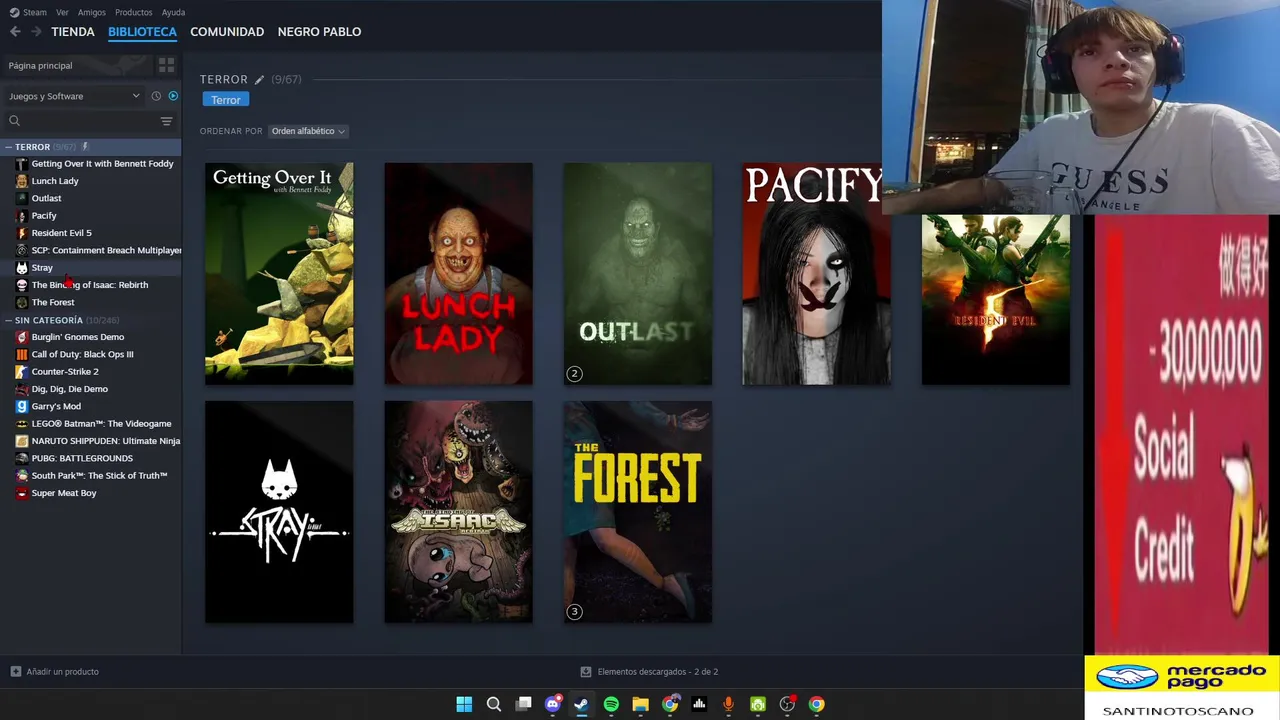Select Call of Duty: Black Ops III
This screenshot has width=1280, height=720.
coord(91,354)
